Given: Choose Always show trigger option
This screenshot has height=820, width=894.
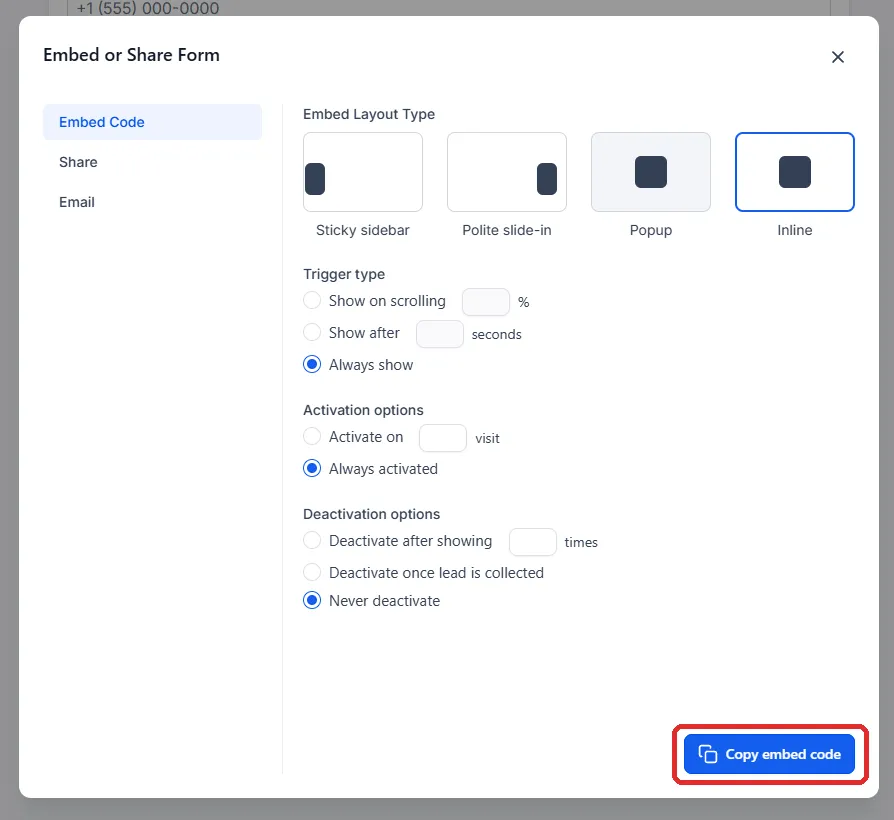Looking at the screenshot, I should pos(312,364).
